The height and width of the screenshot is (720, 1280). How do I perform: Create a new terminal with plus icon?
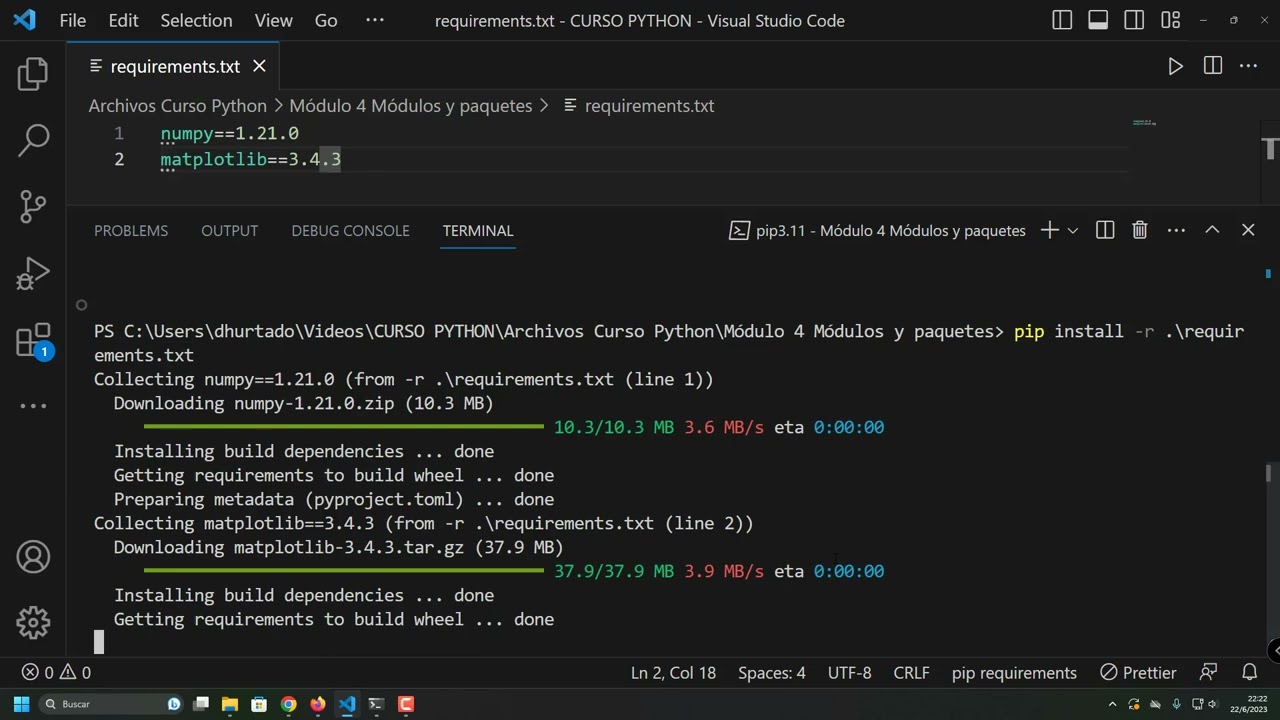(x=1049, y=230)
